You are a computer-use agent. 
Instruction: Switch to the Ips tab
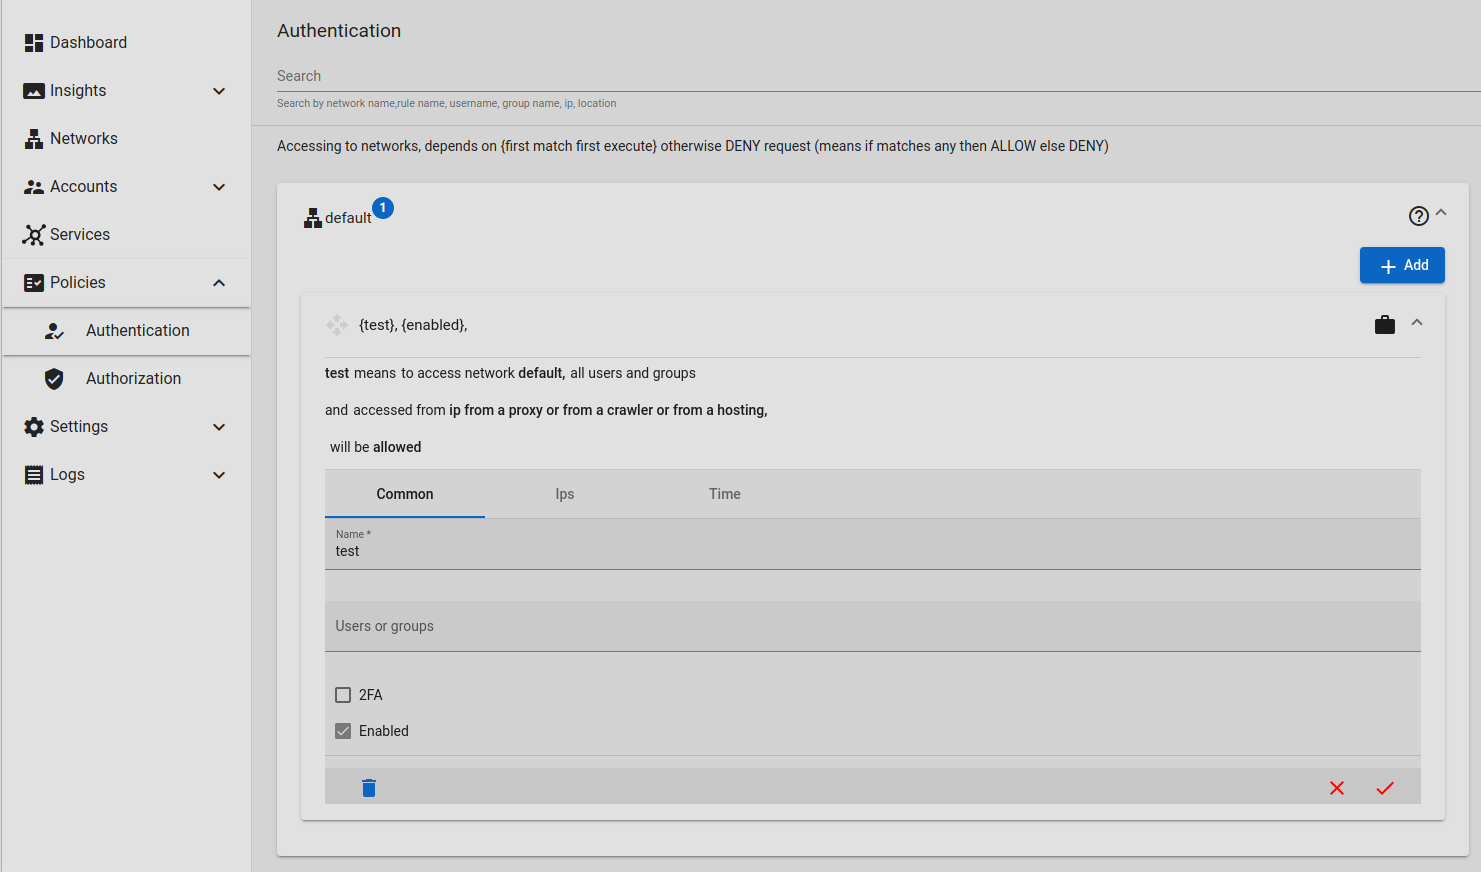(x=565, y=494)
